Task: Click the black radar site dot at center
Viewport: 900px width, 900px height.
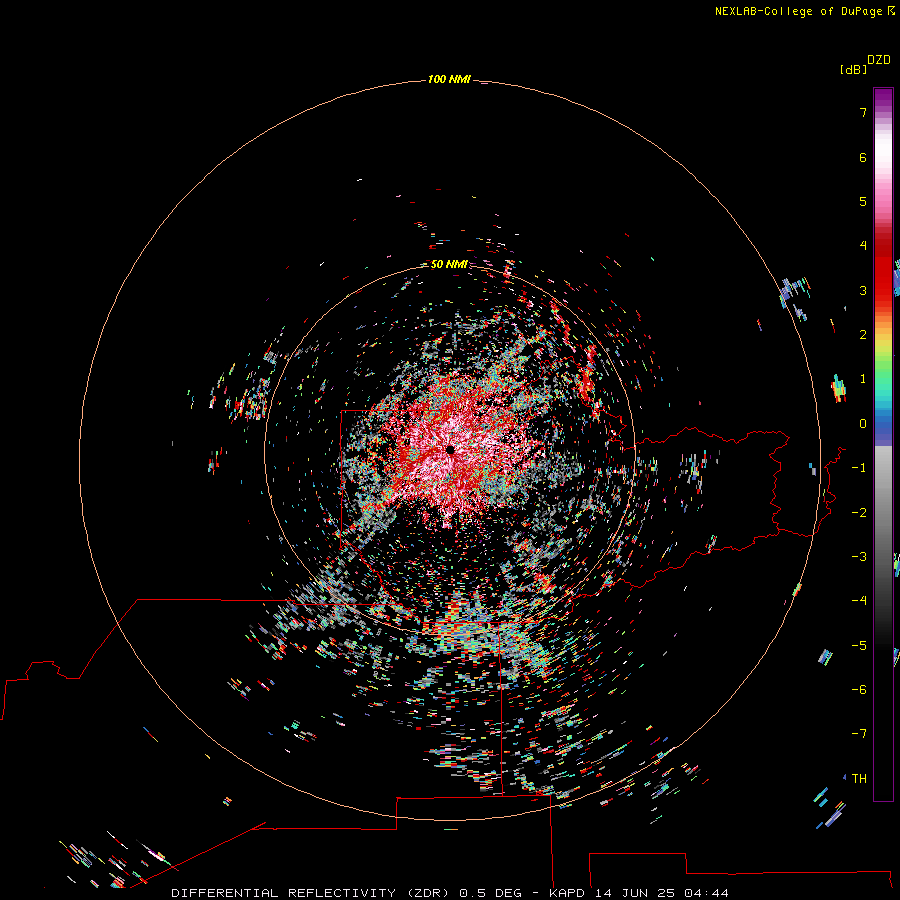Action: point(451,450)
